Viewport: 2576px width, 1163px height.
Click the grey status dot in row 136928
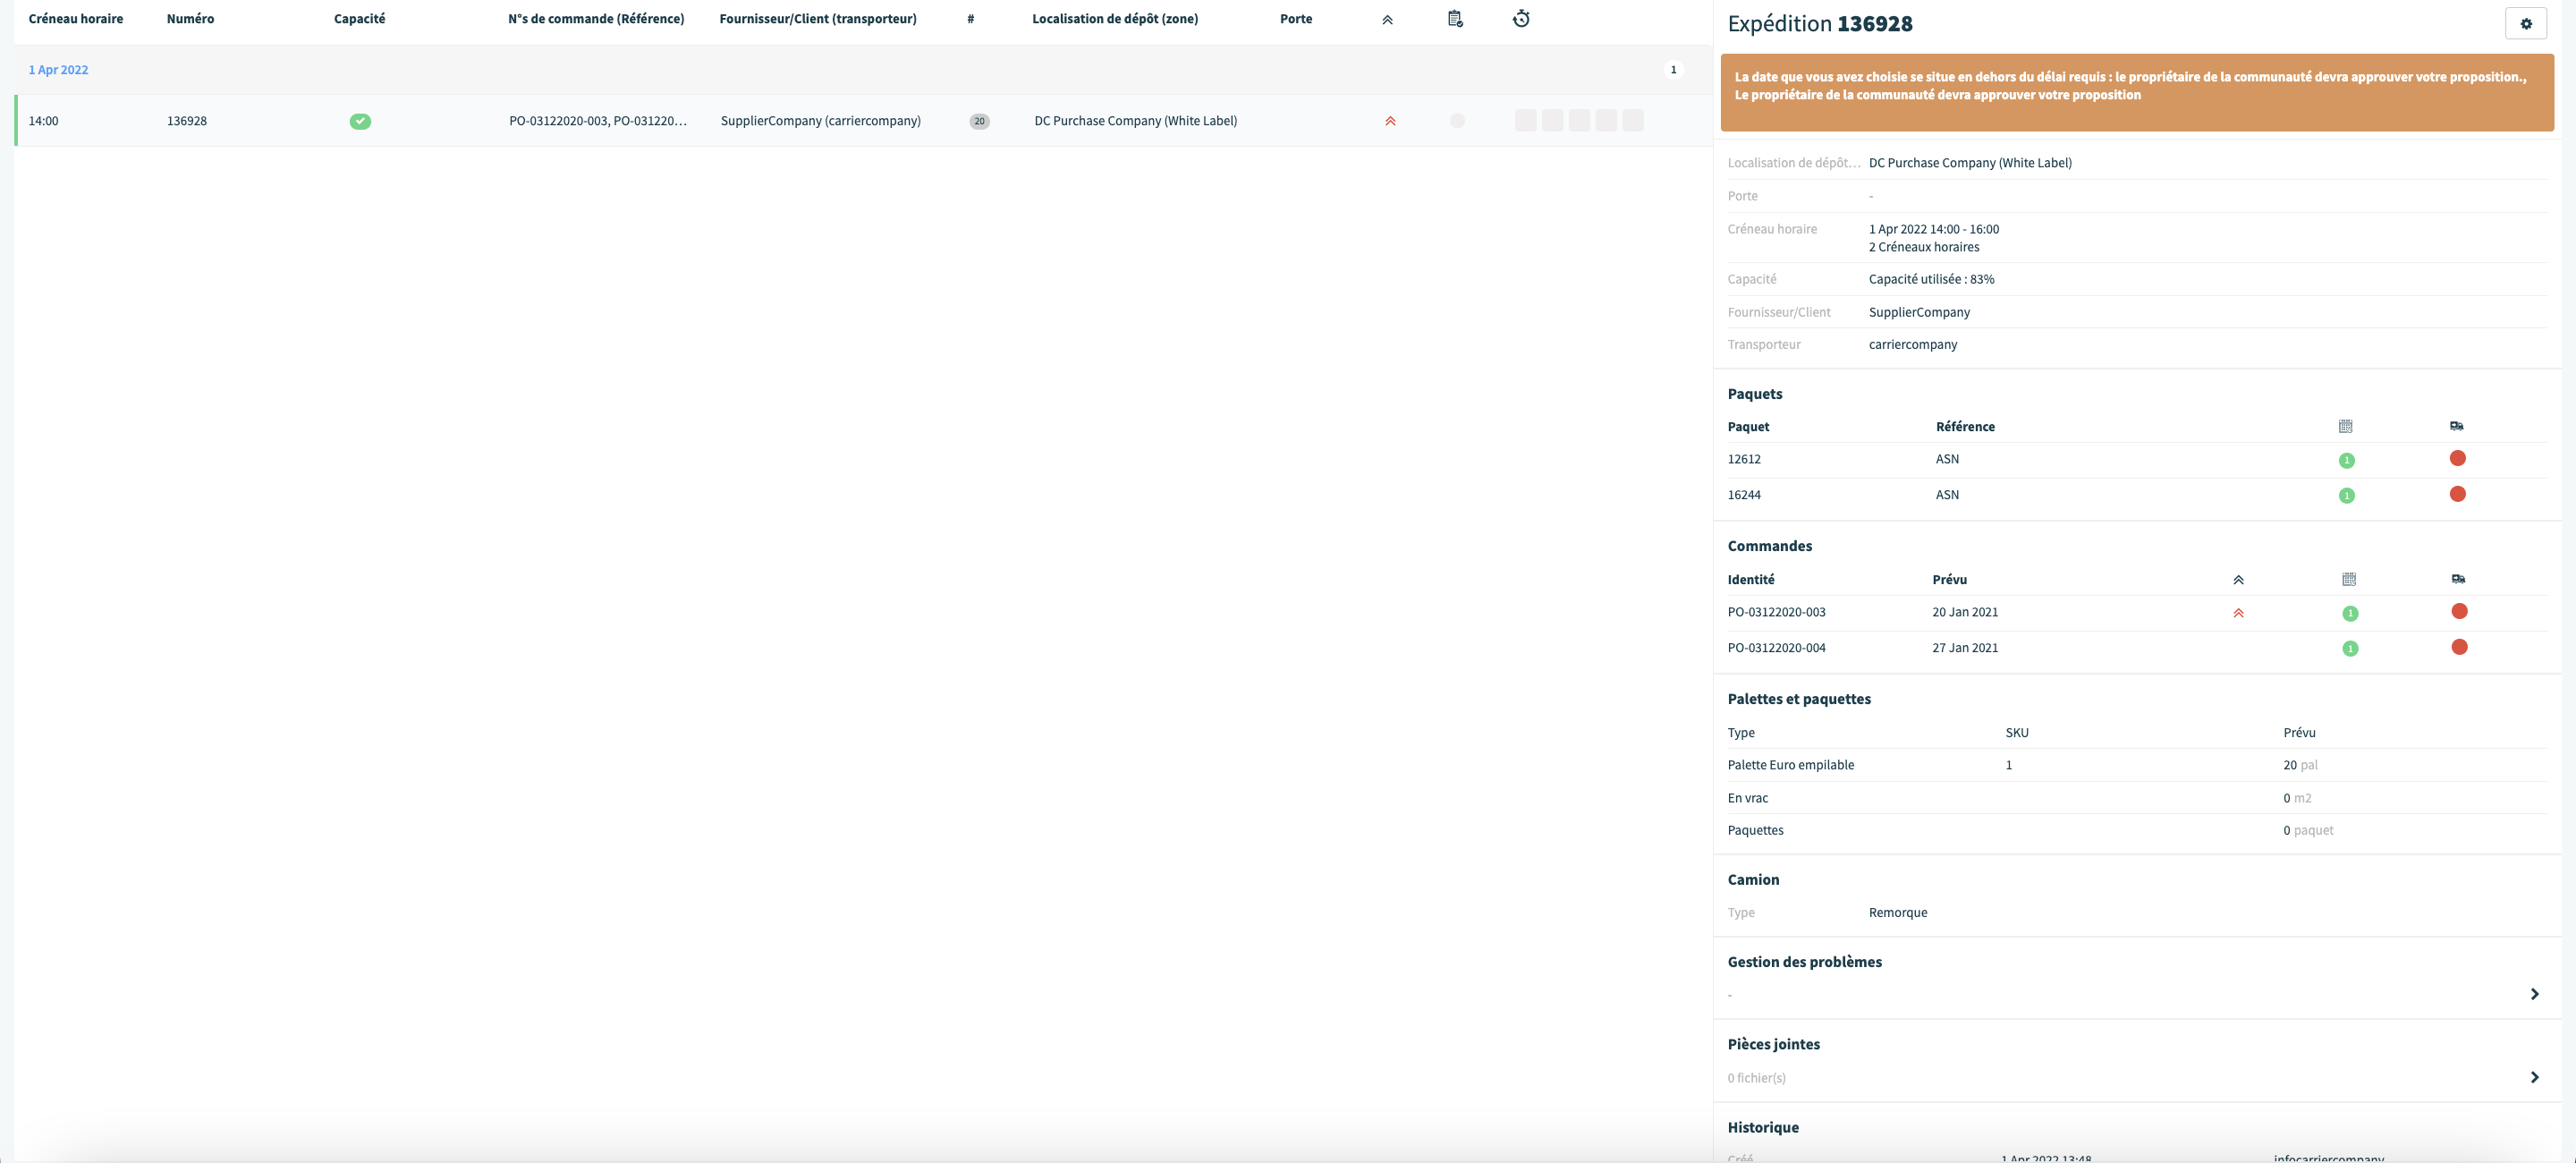(x=1457, y=121)
